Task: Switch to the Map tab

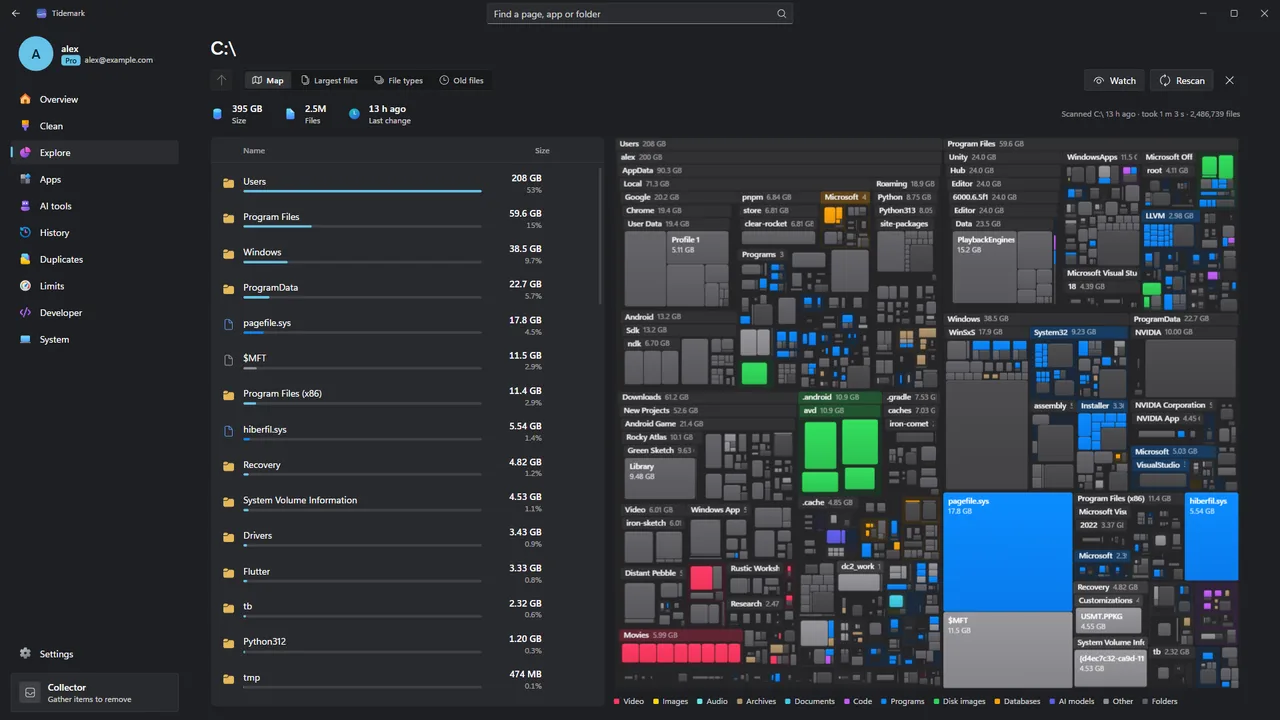Action: (x=268, y=80)
